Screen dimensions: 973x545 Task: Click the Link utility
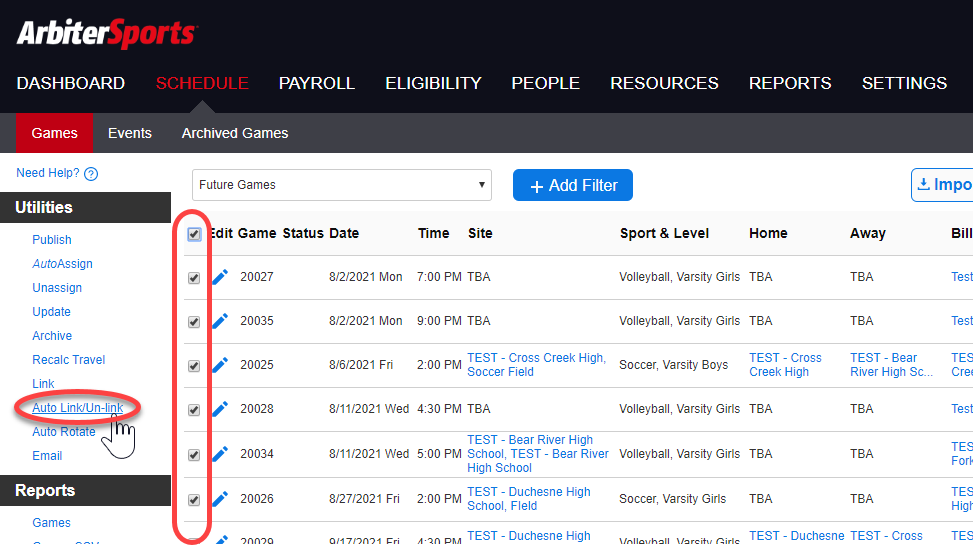coord(43,384)
